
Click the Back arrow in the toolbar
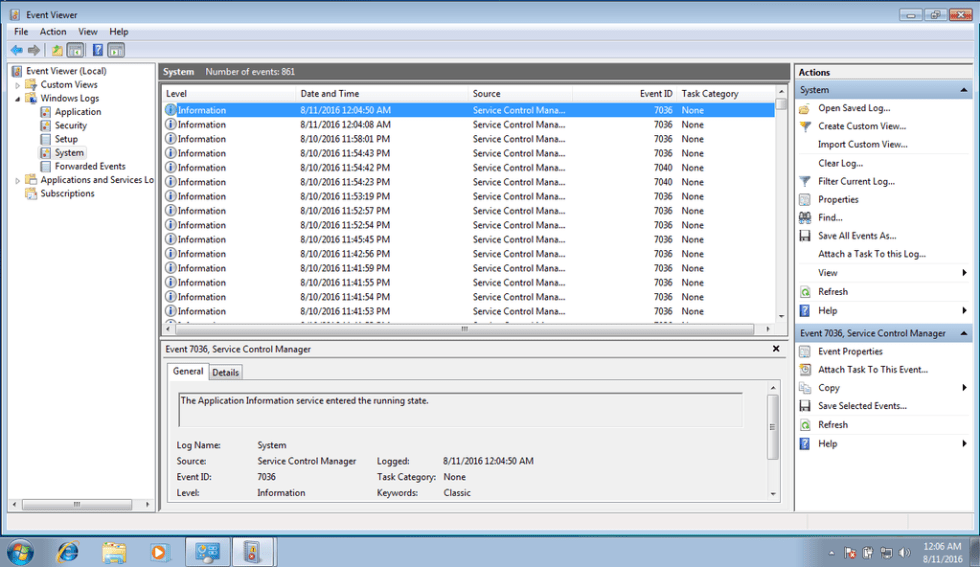tap(16, 50)
